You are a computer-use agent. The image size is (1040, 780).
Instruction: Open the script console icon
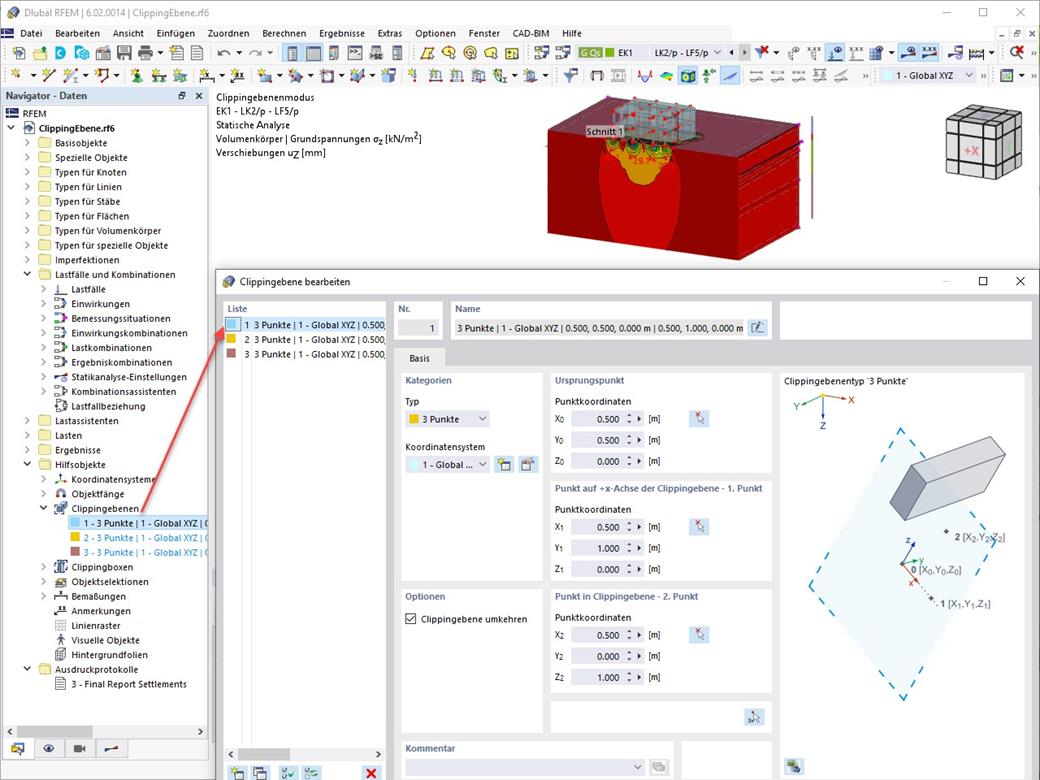click(356, 53)
